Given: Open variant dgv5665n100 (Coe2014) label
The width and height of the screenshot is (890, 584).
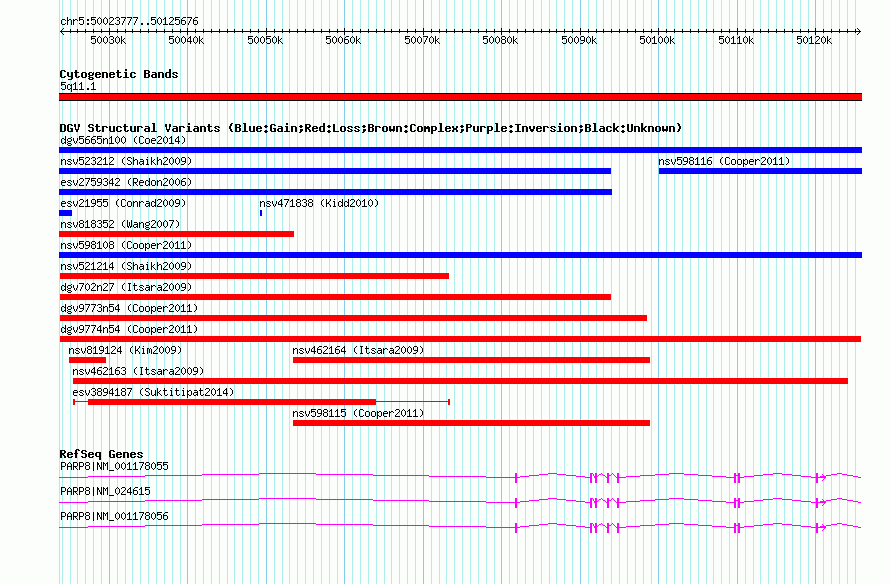Looking at the screenshot, I should pyautogui.click(x=123, y=140).
